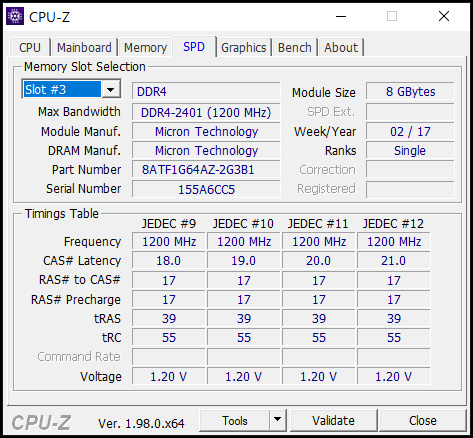473x438 pixels.
Task: Click the DDR4 memory type field
Action: pyautogui.click(x=206, y=91)
